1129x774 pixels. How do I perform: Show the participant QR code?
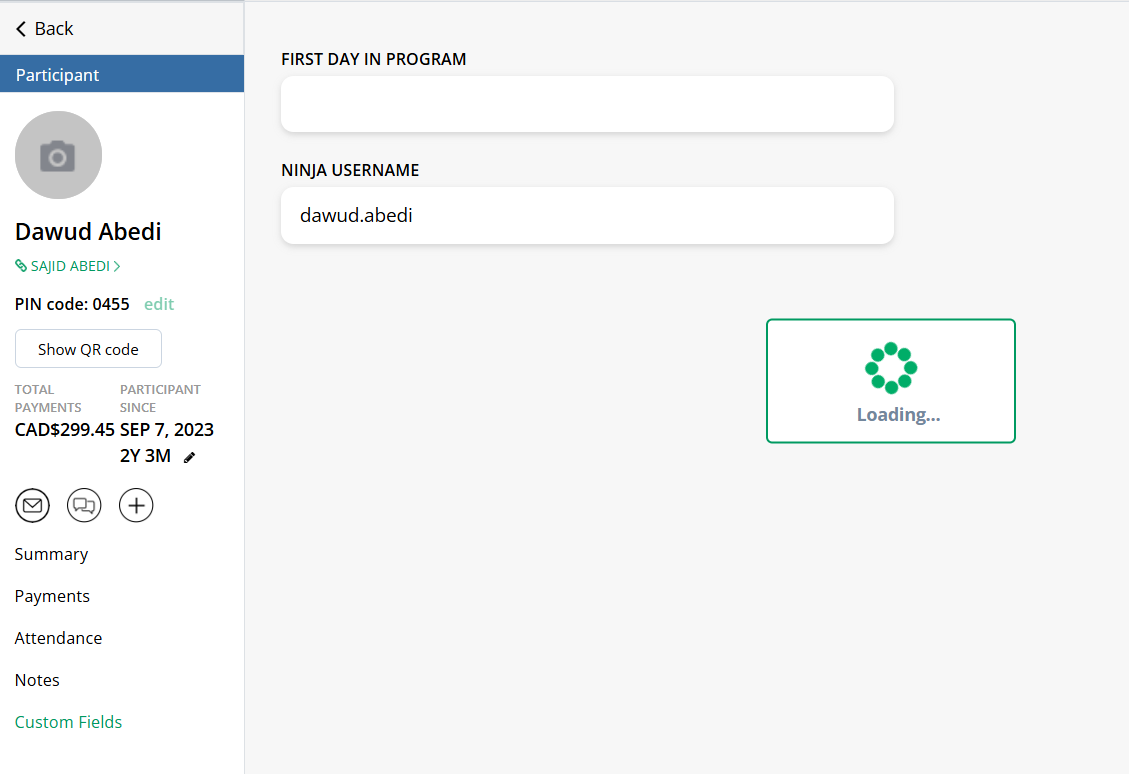(88, 349)
